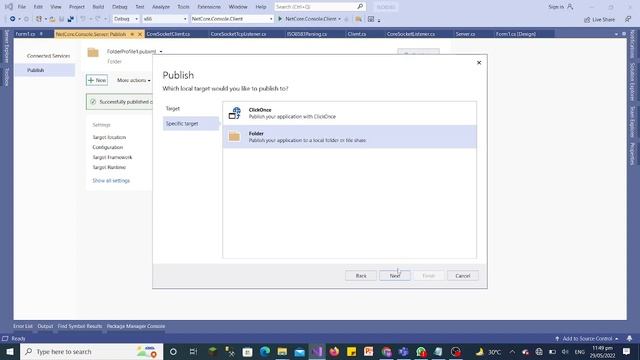Click the Save All toolbar icon
The width and height of the screenshot is (640, 360).
(x=71, y=19)
